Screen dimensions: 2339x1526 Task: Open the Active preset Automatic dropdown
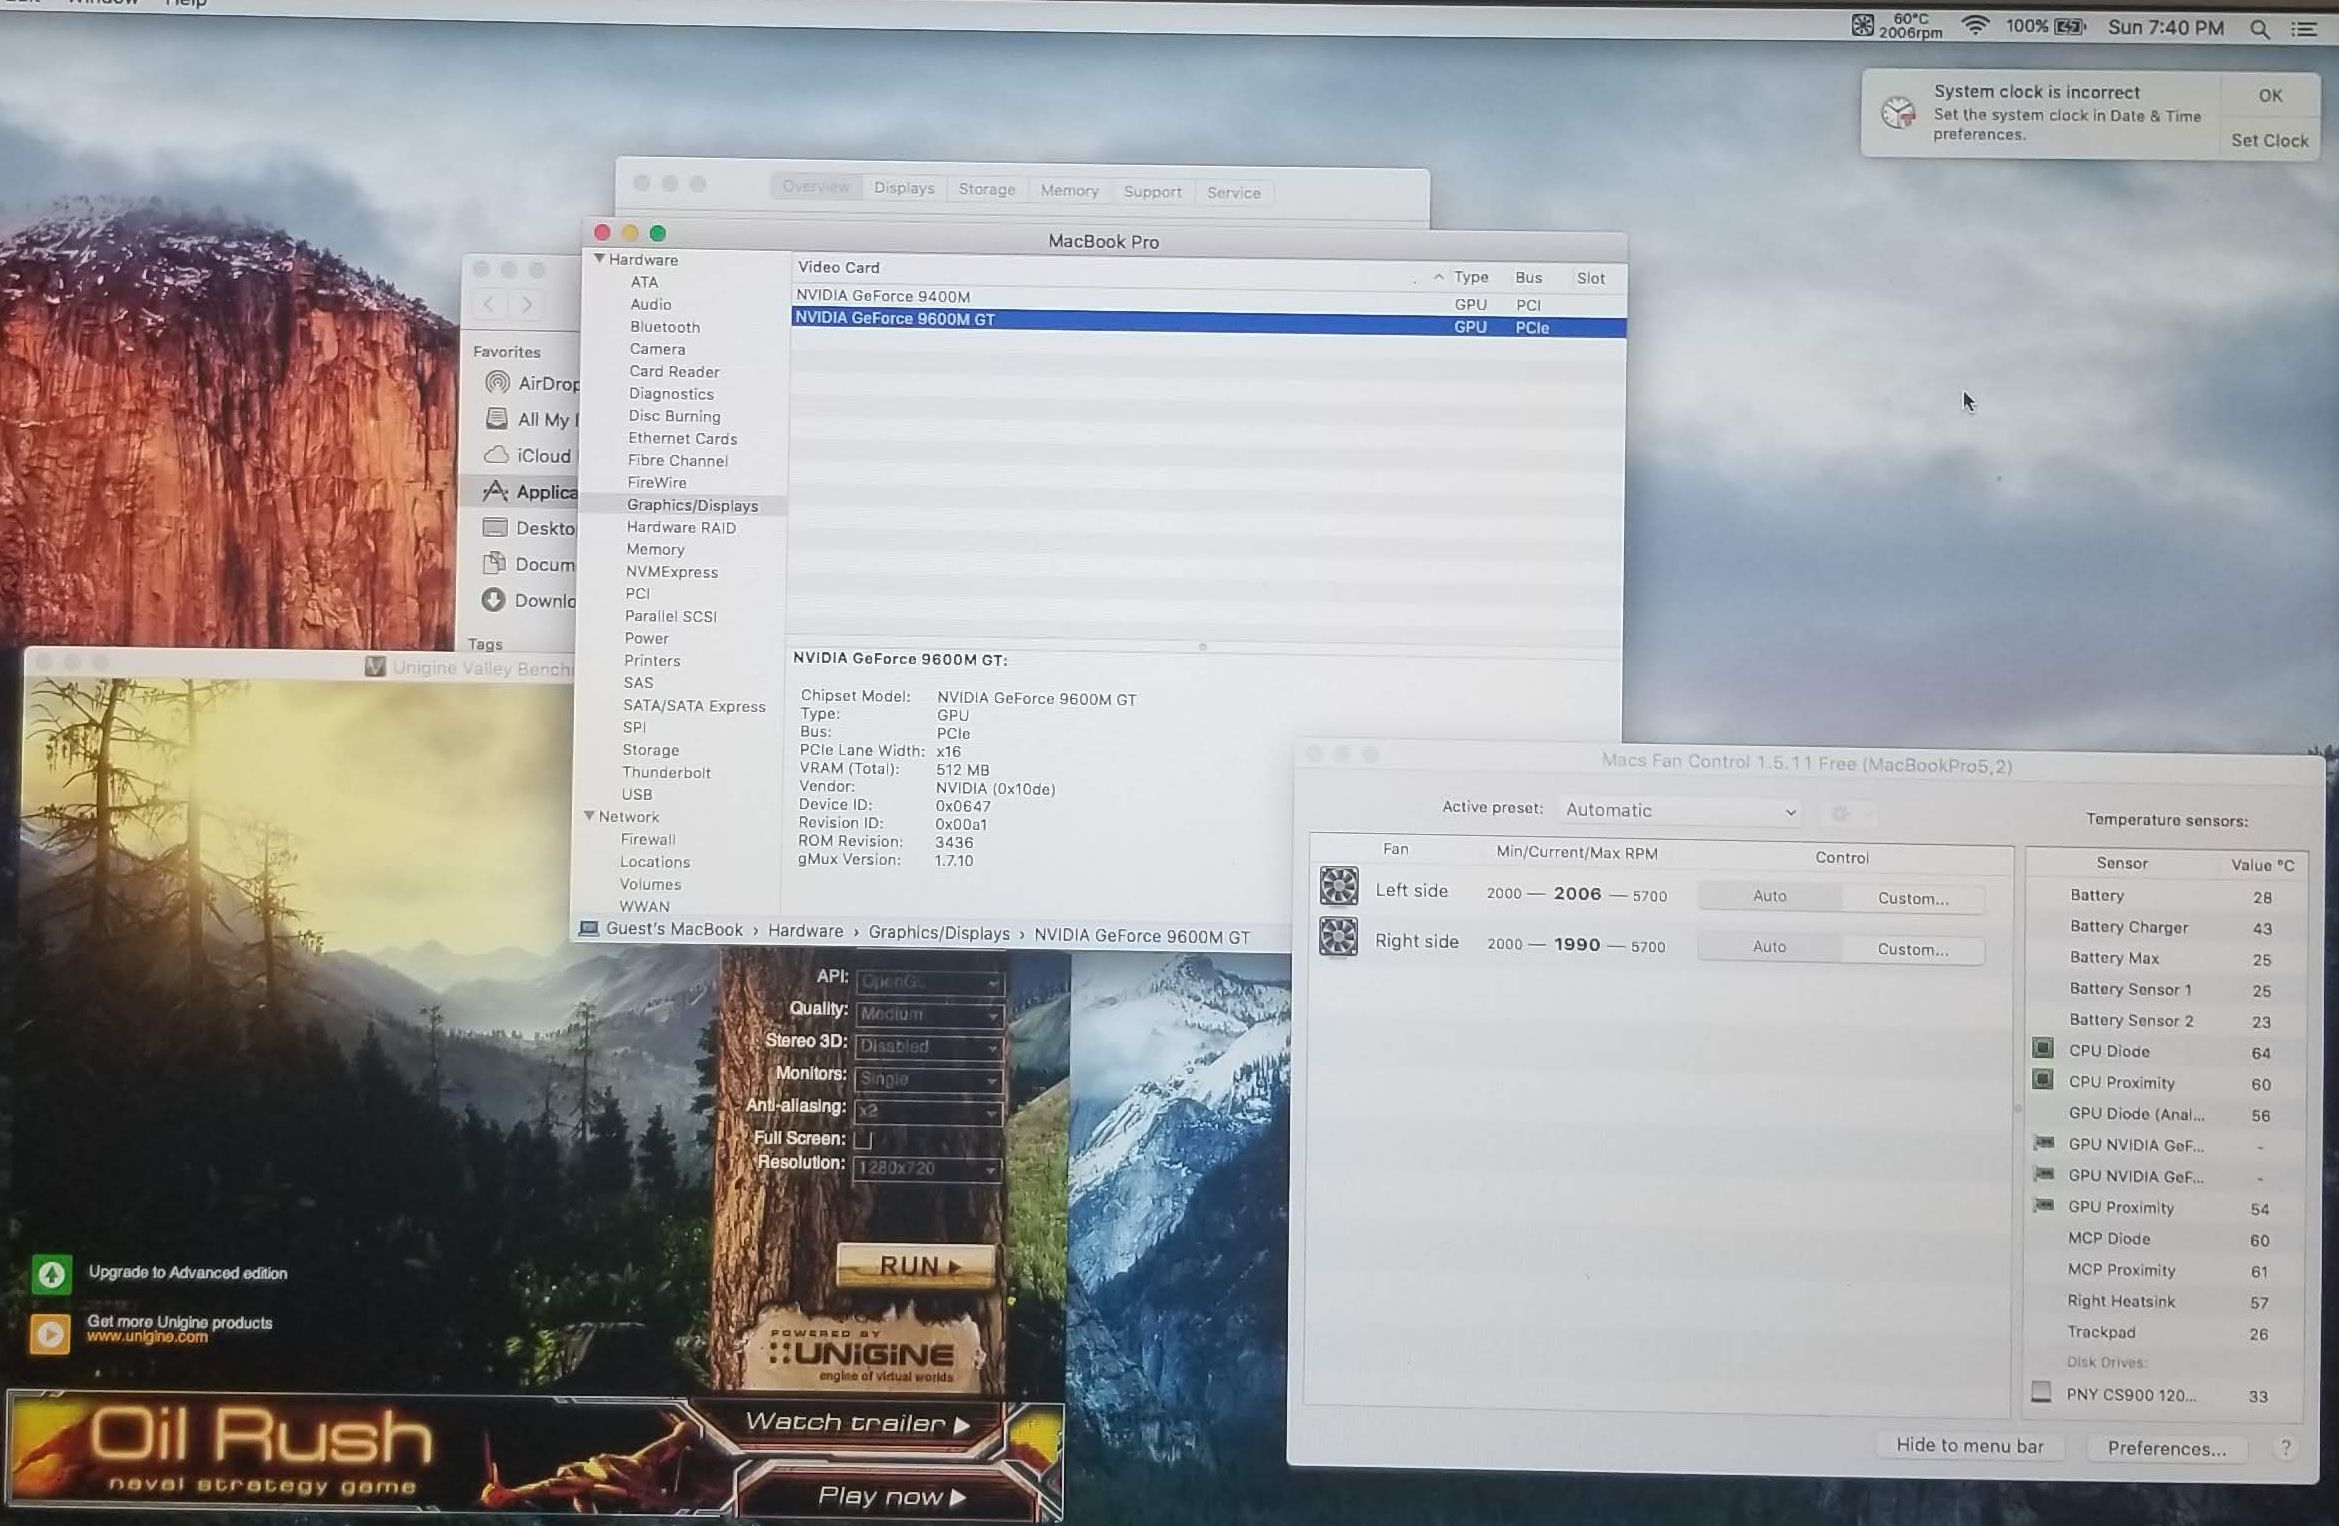tap(1678, 810)
